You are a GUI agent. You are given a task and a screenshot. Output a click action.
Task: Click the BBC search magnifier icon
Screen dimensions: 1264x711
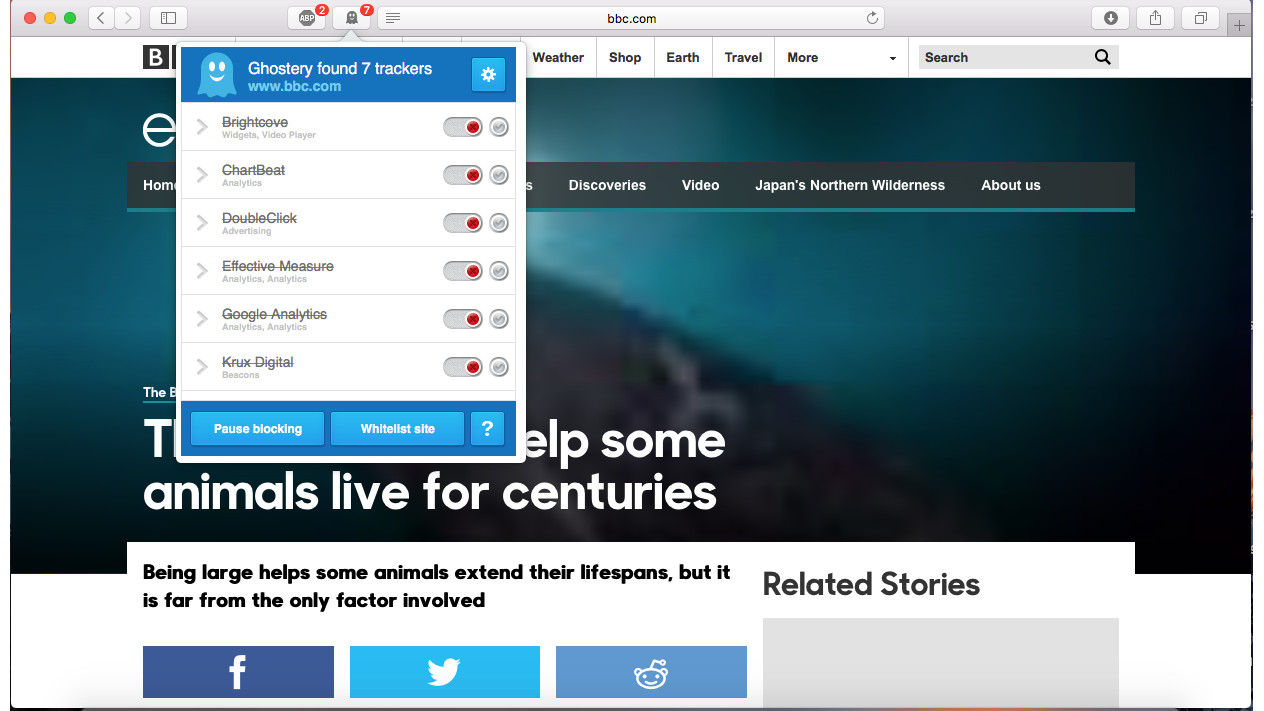(1103, 57)
